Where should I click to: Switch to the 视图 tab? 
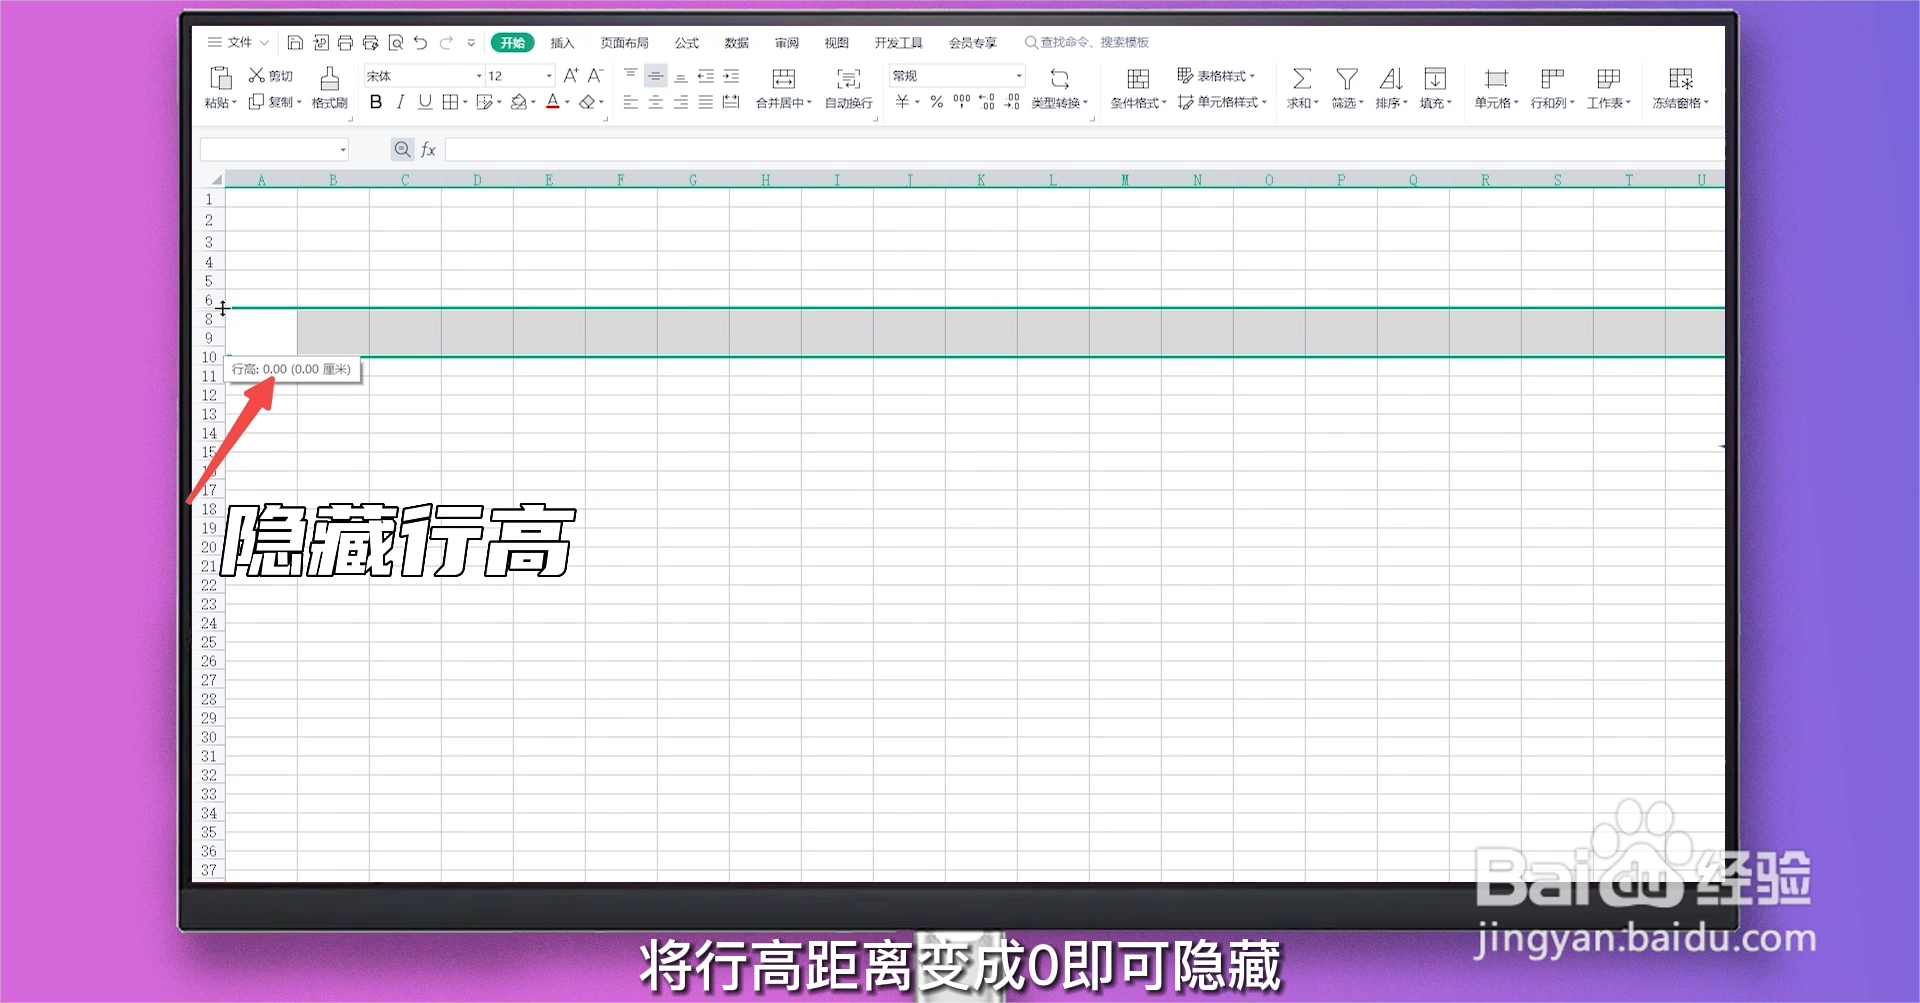tap(836, 43)
